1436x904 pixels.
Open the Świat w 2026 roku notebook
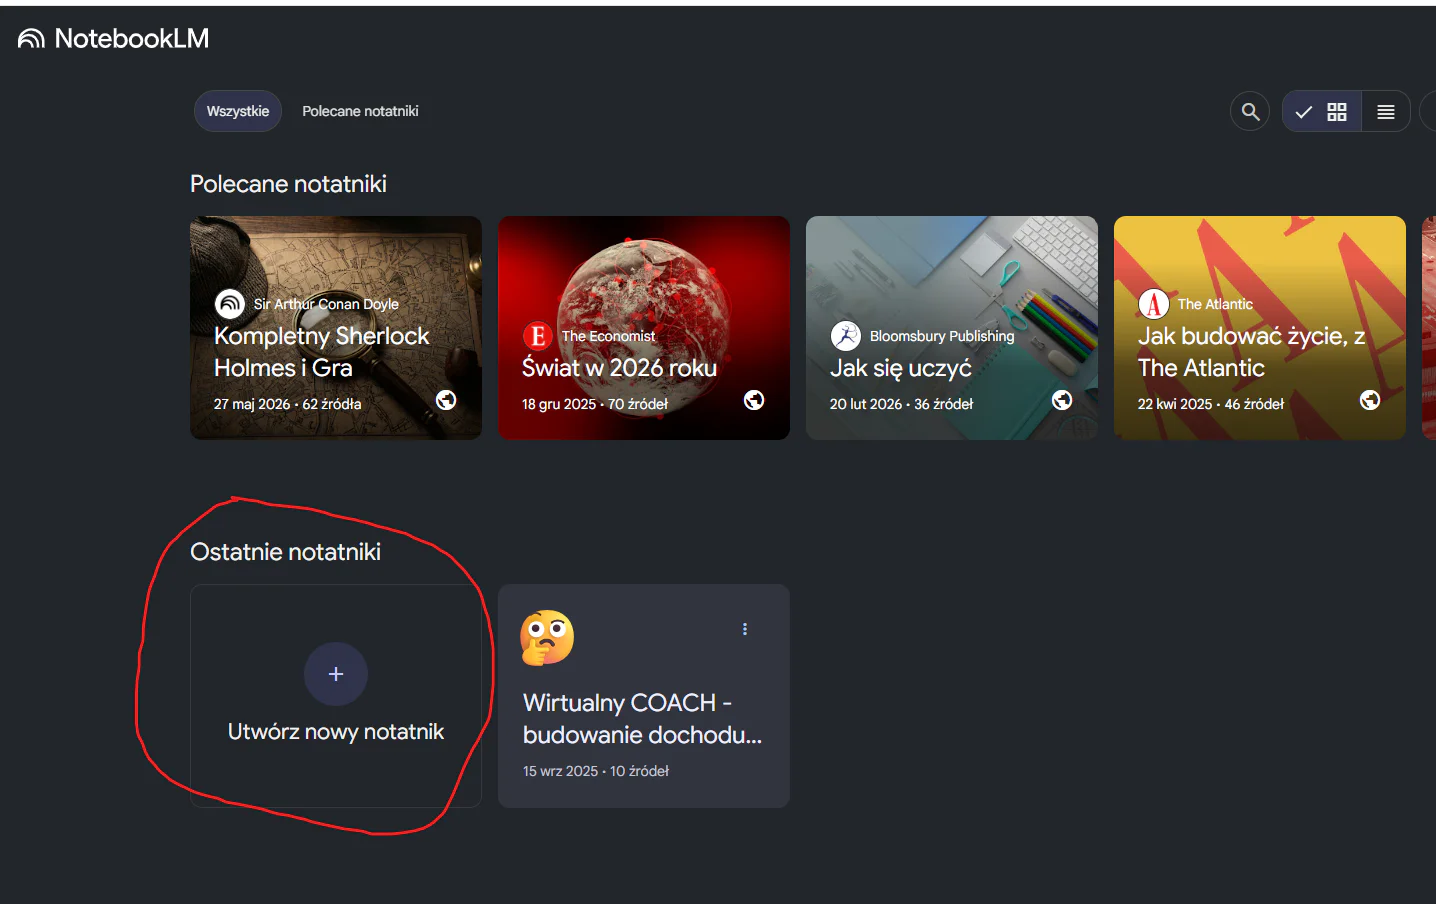(644, 328)
